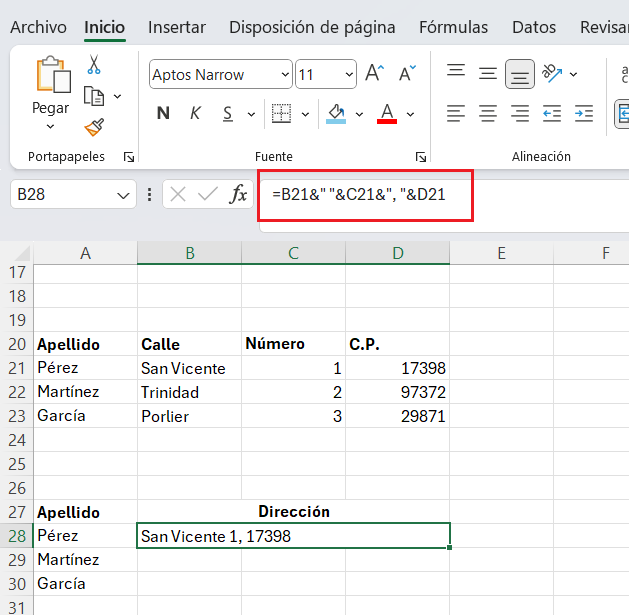Select the Calle header cell
The image size is (629, 615).
tap(189, 344)
